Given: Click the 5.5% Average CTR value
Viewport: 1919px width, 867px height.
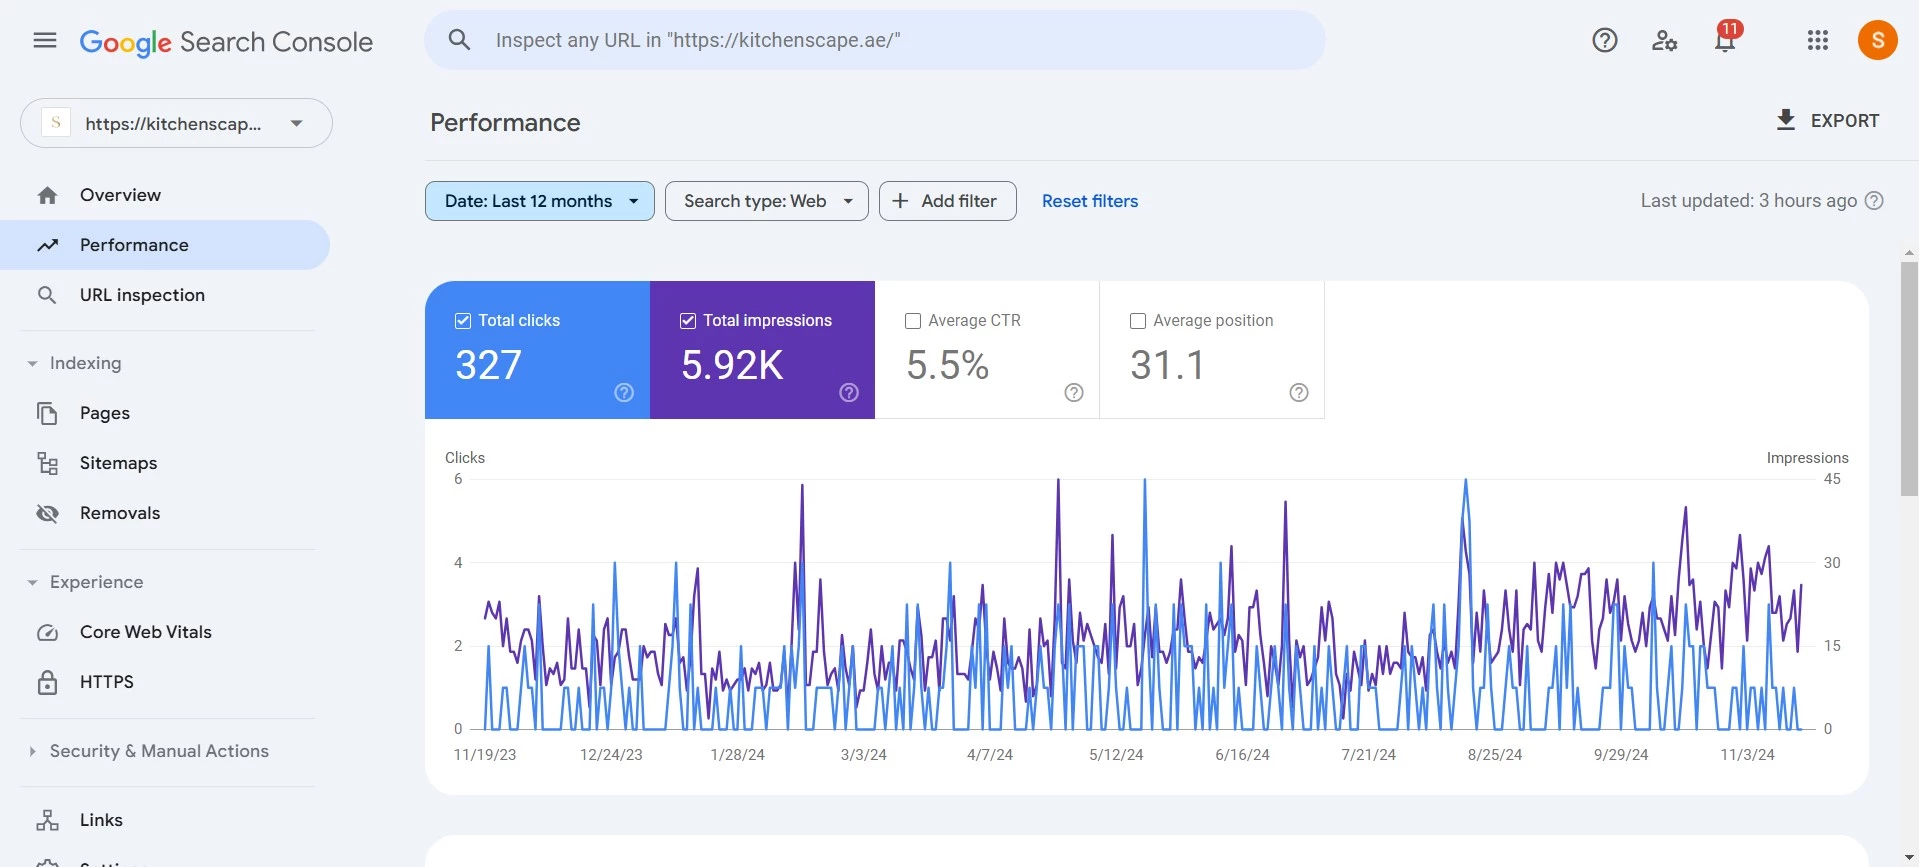Looking at the screenshot, I should click(948, 365).
